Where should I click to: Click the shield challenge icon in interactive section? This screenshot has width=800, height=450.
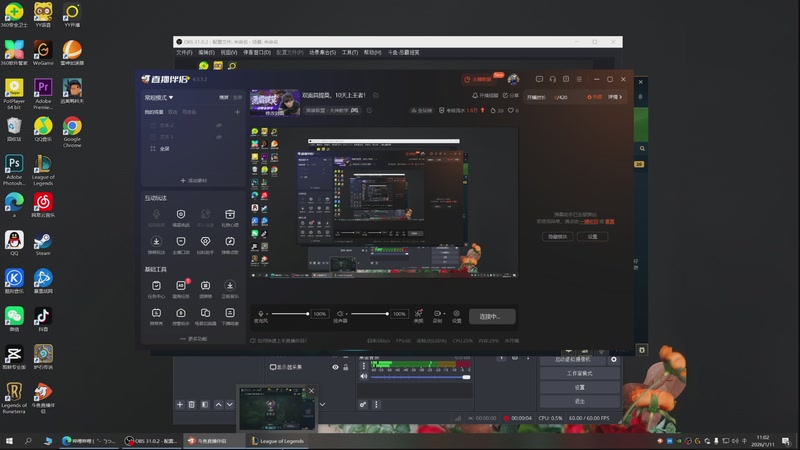(x=181, y=214)
